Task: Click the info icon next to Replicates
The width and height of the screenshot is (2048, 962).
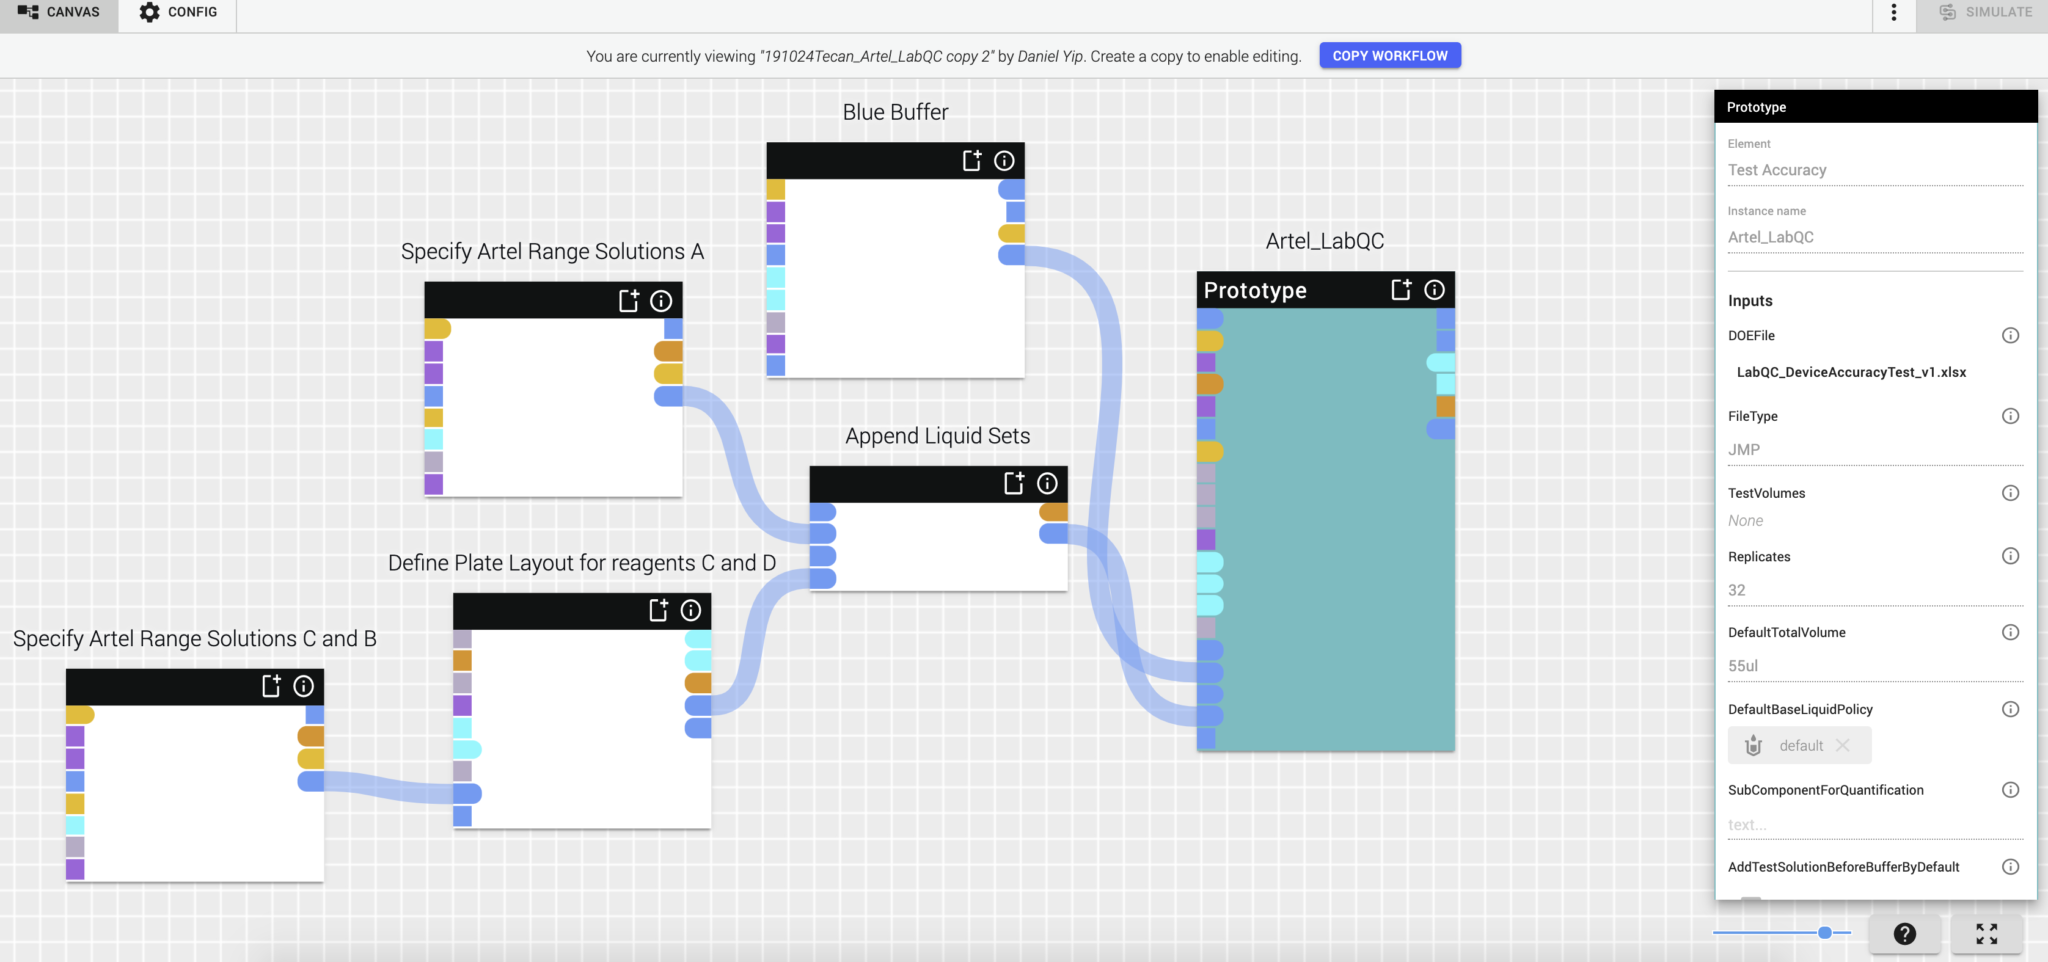Action: [x=2011, y=555]
